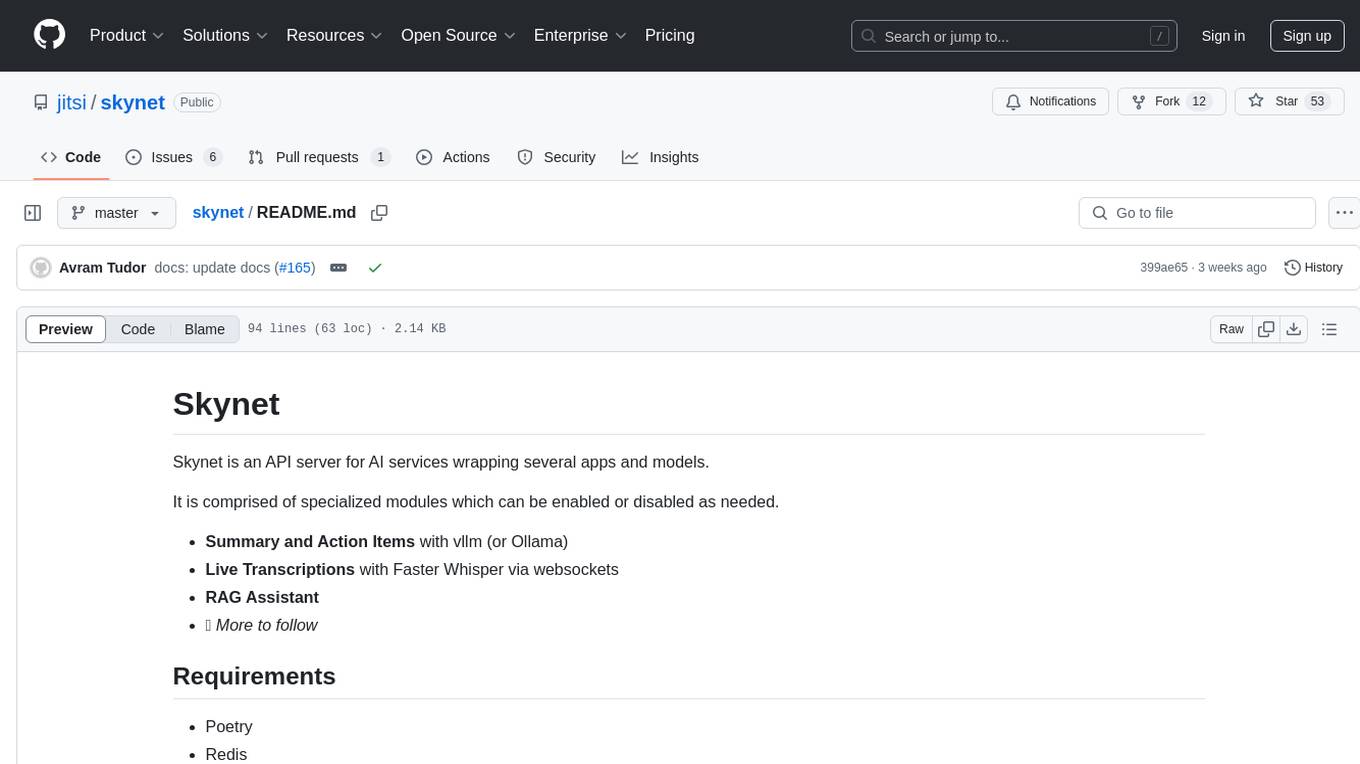Click the Notifications bell button

pyautogui.click(x=1051, y=102)
